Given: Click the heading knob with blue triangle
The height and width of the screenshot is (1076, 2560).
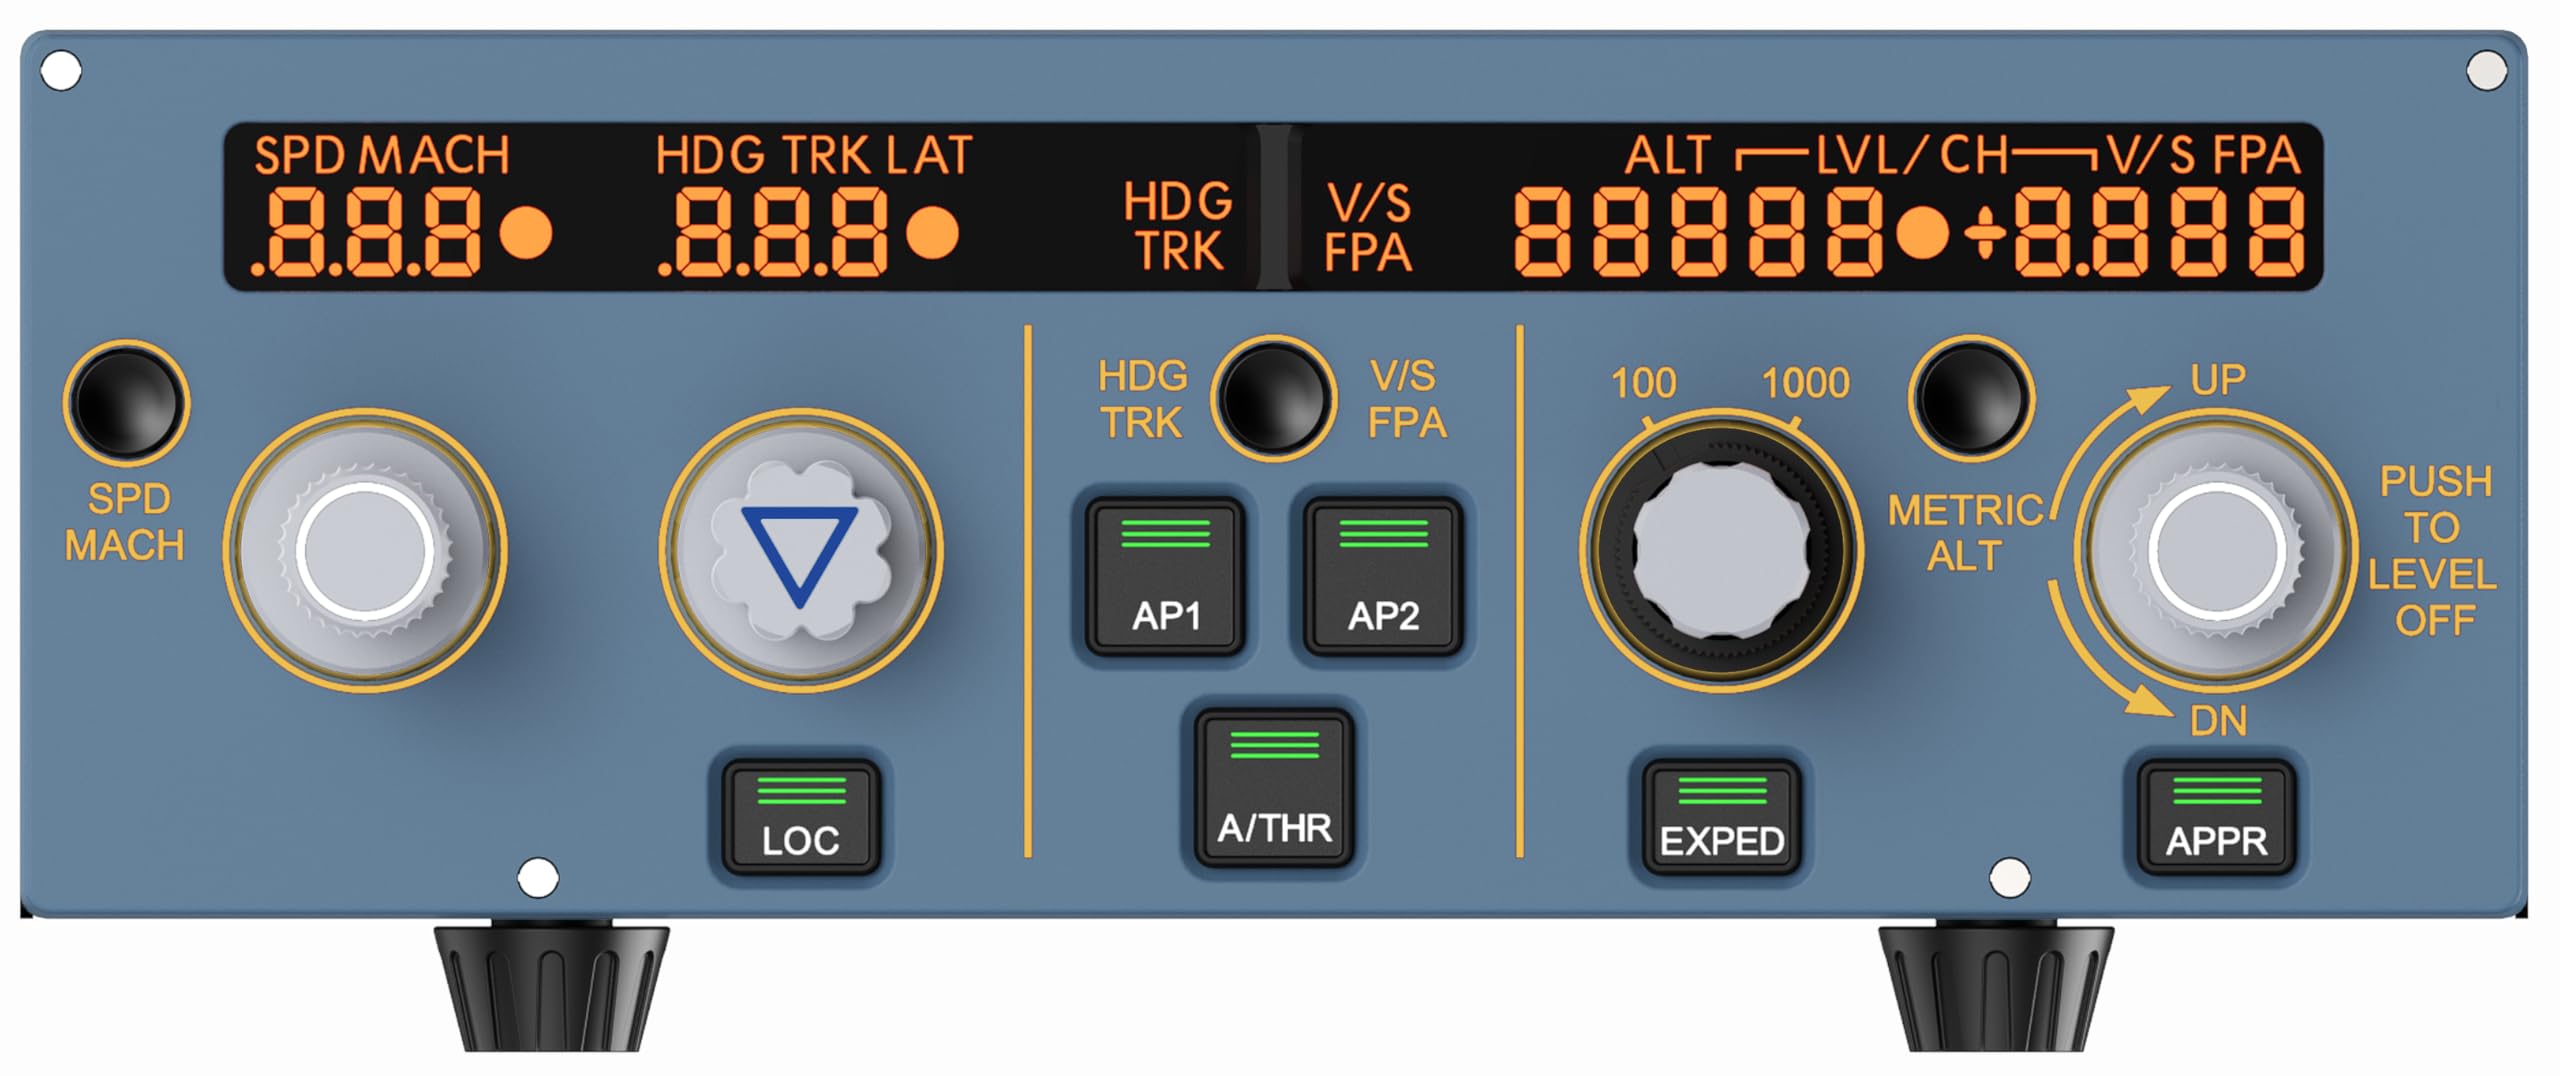Looking at the screenshot, I should pos(800,550).
